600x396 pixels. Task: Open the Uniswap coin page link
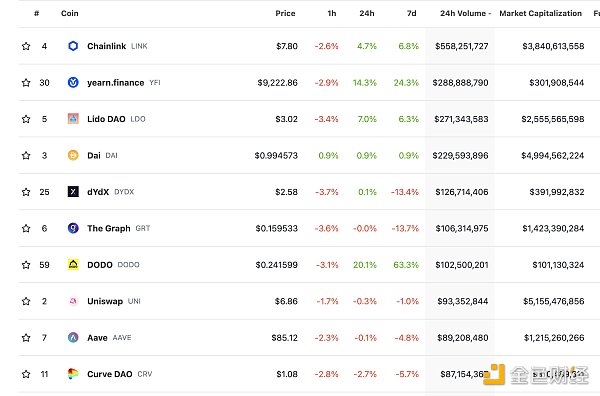[105, 301]
